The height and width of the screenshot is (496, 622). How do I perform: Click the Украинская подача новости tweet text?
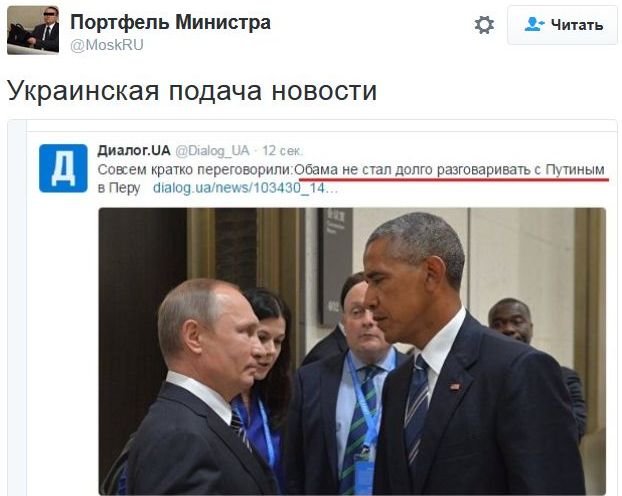tap(192, 90)
